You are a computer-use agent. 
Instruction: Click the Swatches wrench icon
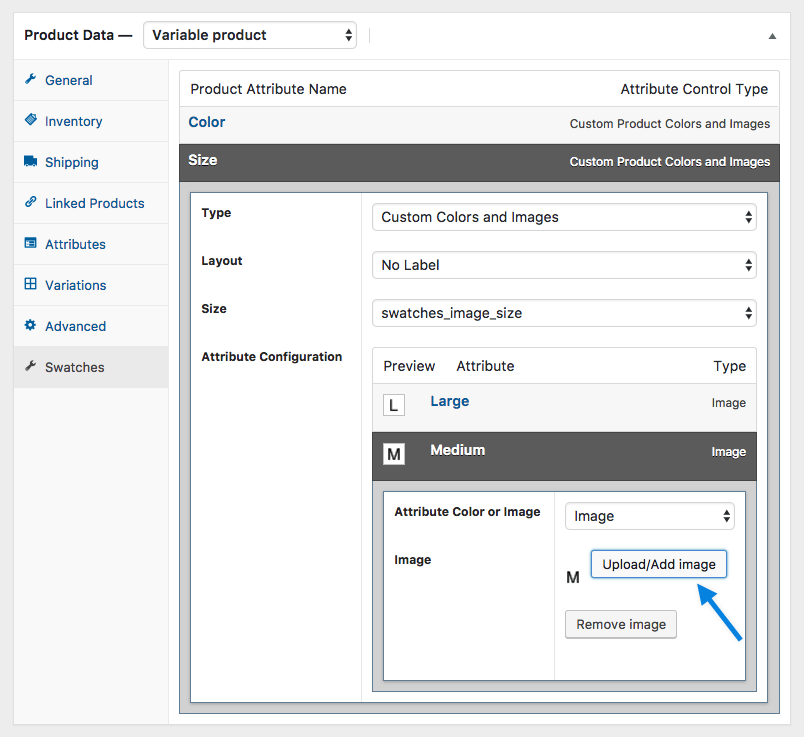[30, 367]
